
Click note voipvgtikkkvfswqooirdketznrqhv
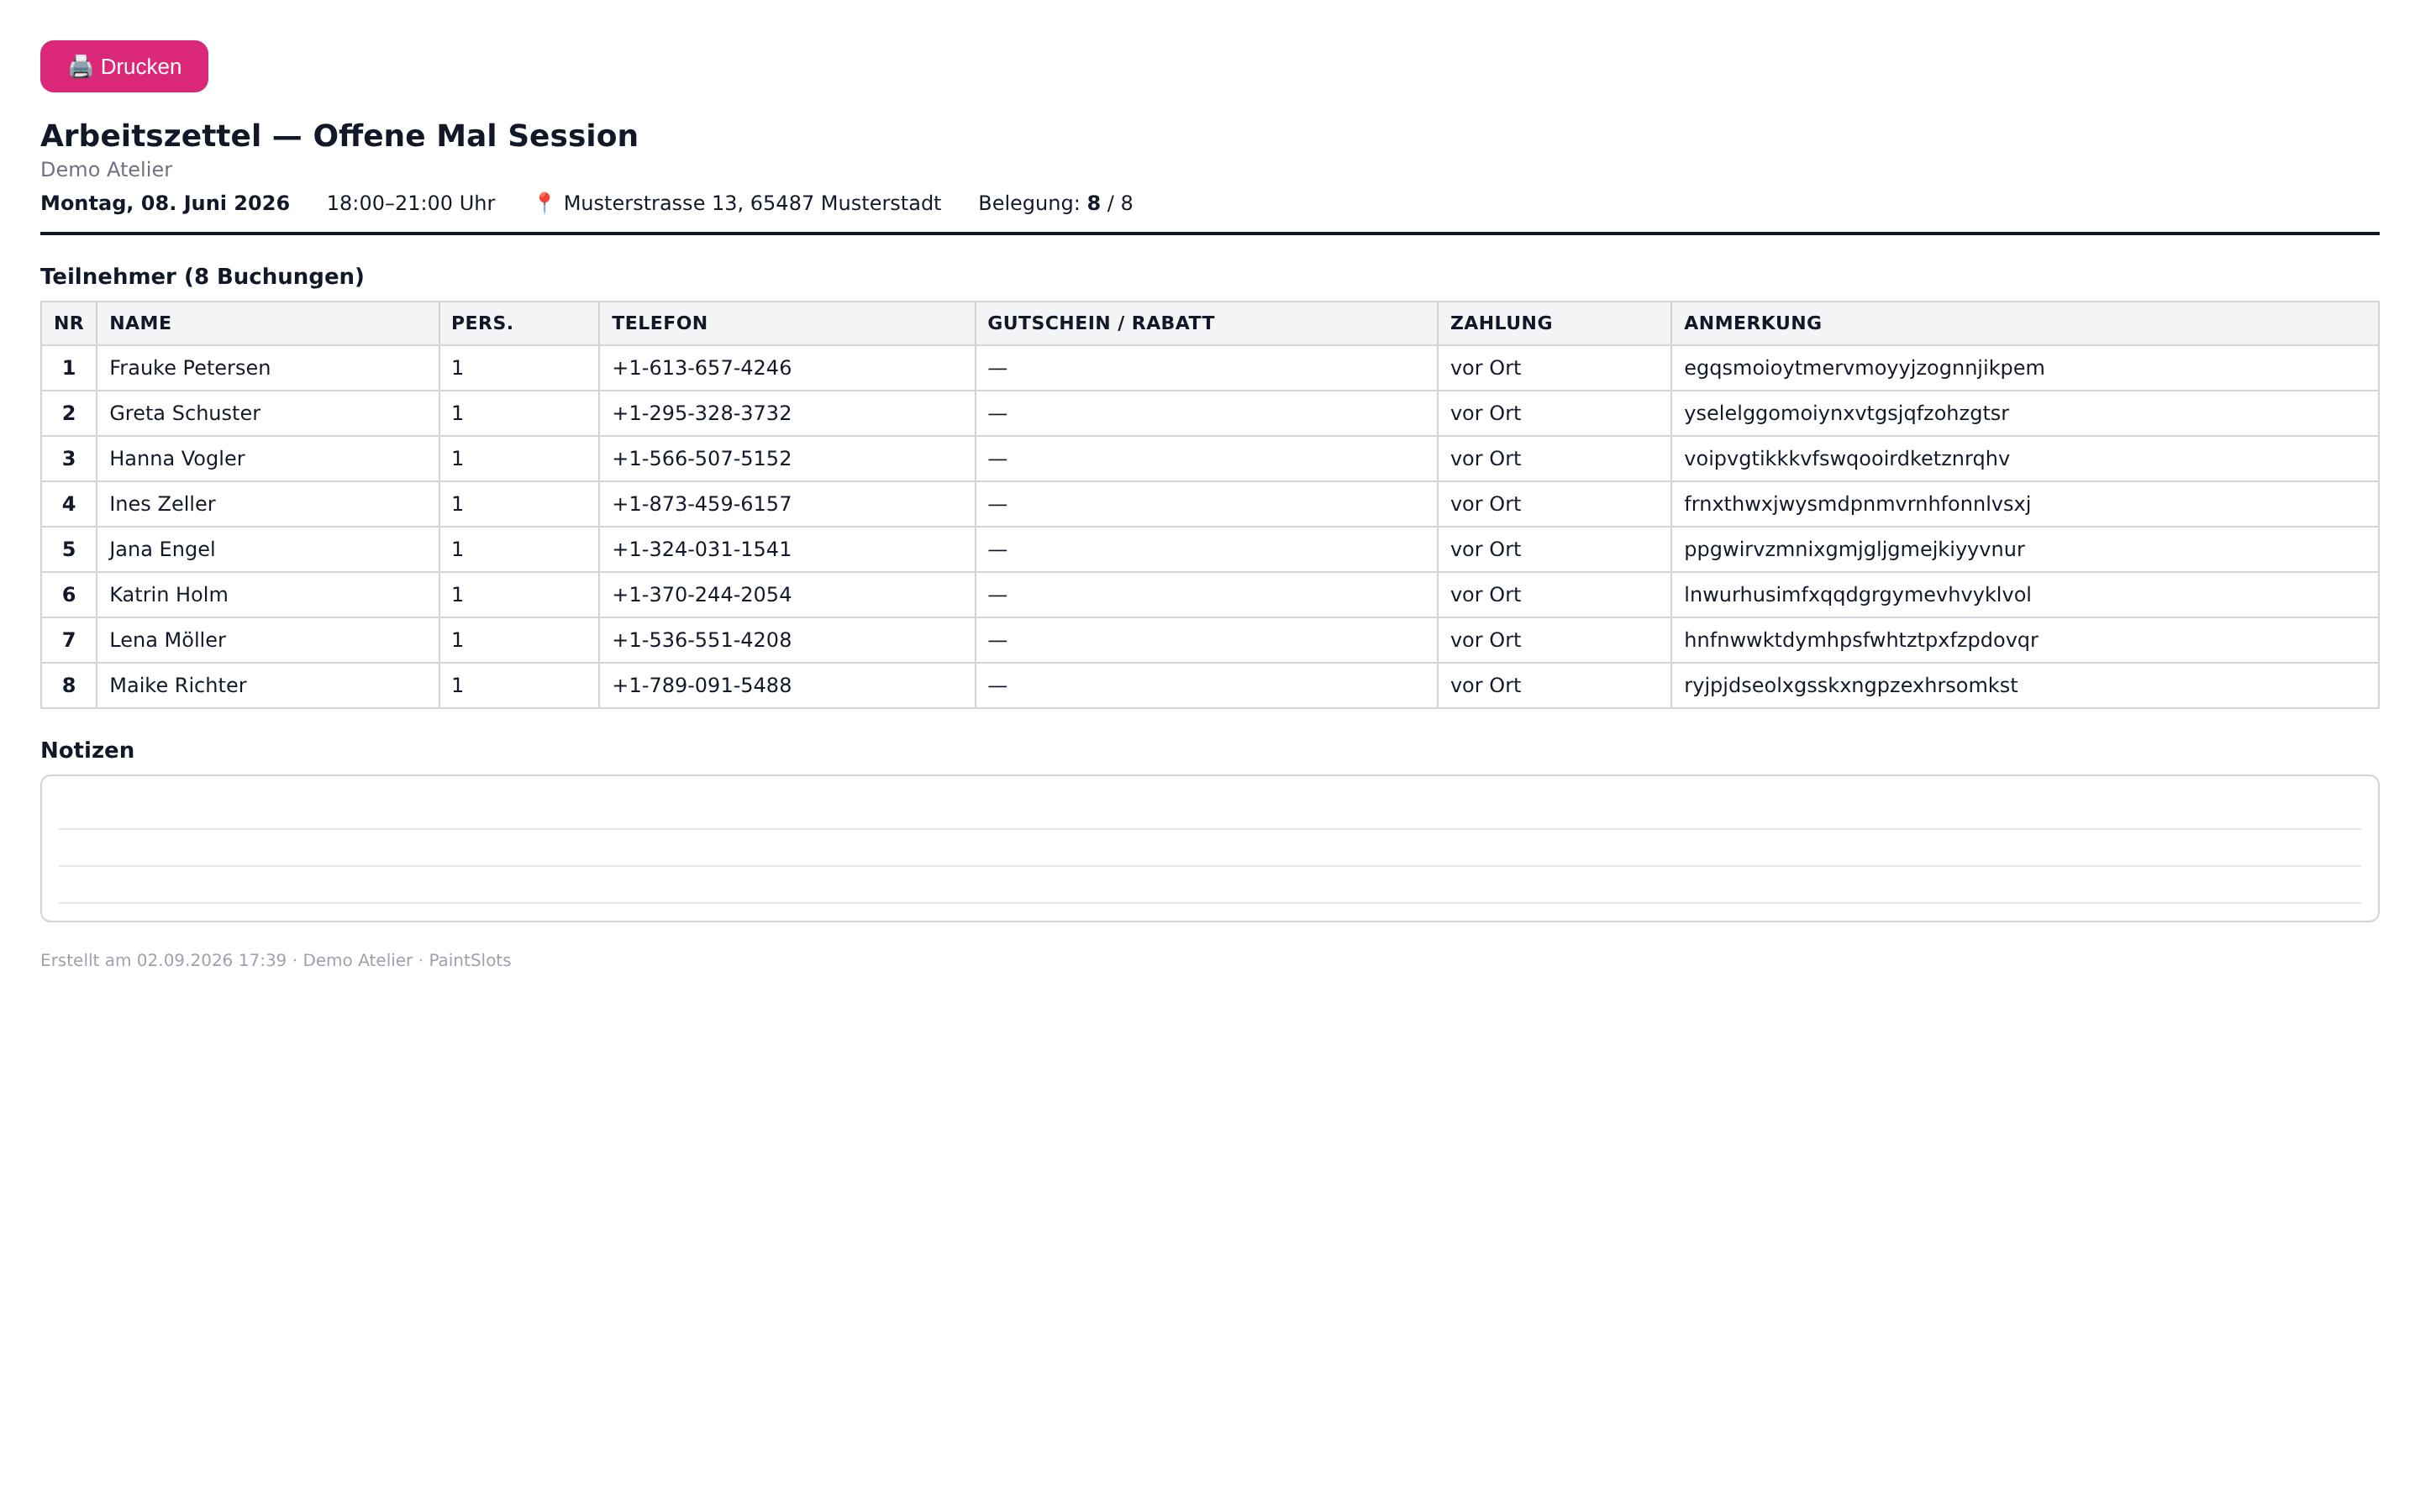pos(1846,458)
